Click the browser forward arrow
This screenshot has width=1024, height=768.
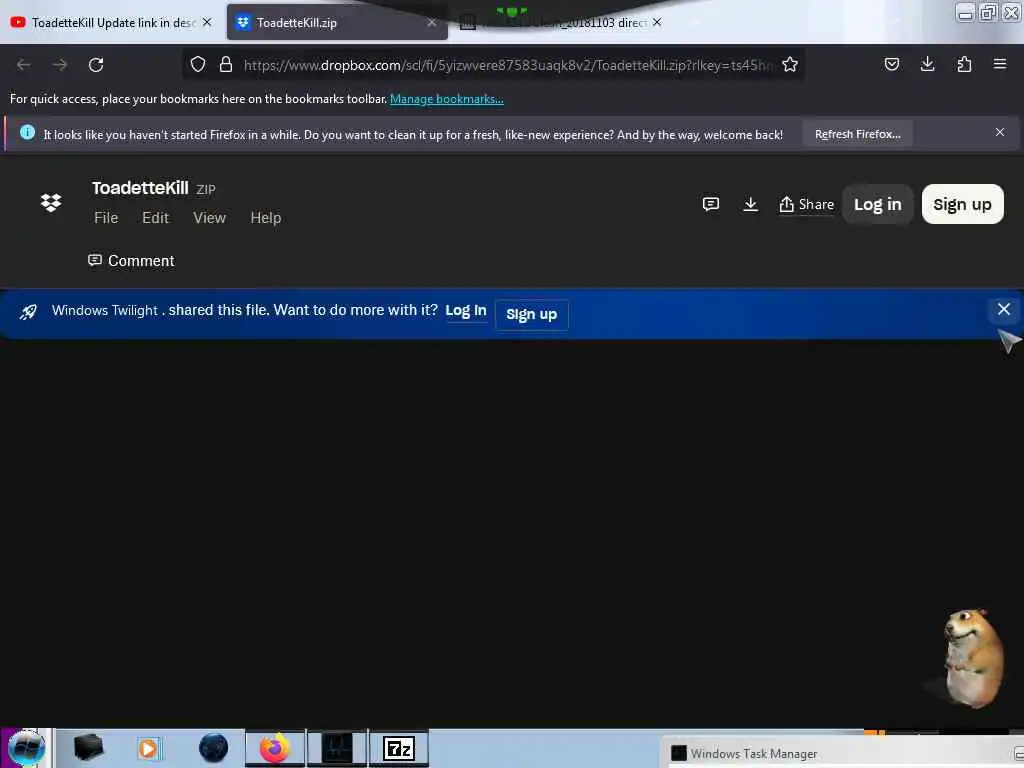tap(60, 65)
